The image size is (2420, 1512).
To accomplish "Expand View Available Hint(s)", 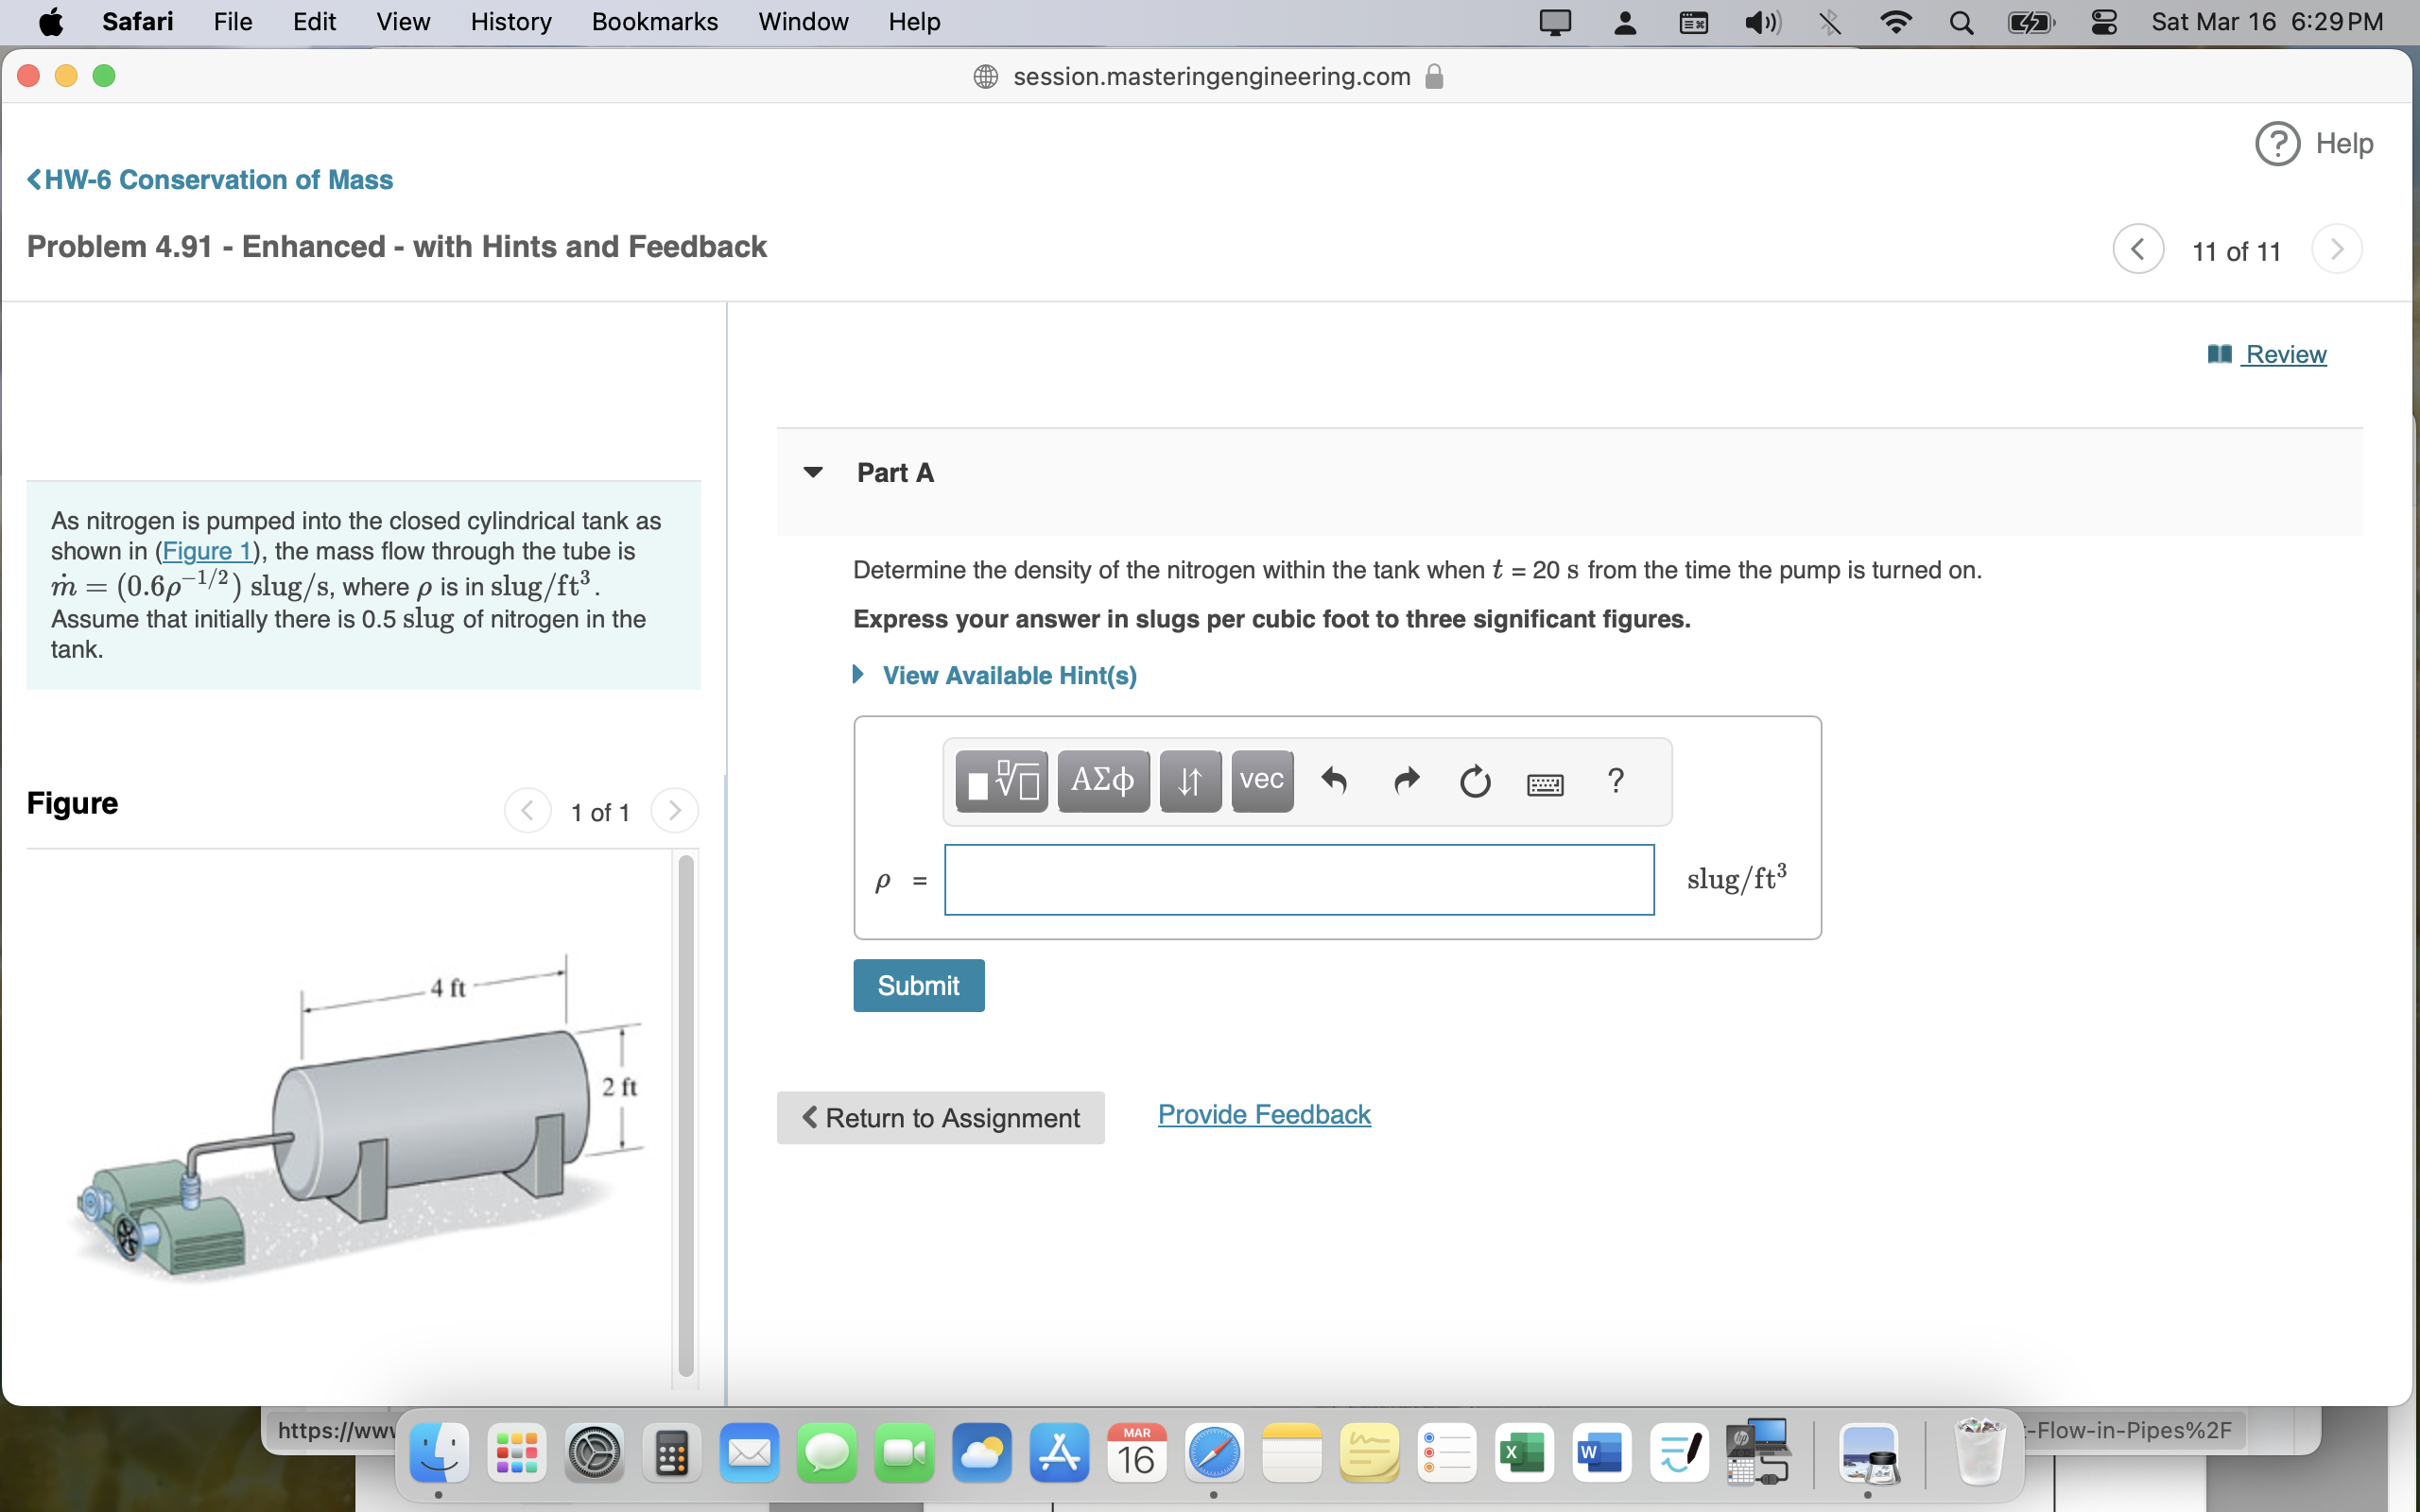I will click(1008, 676).
